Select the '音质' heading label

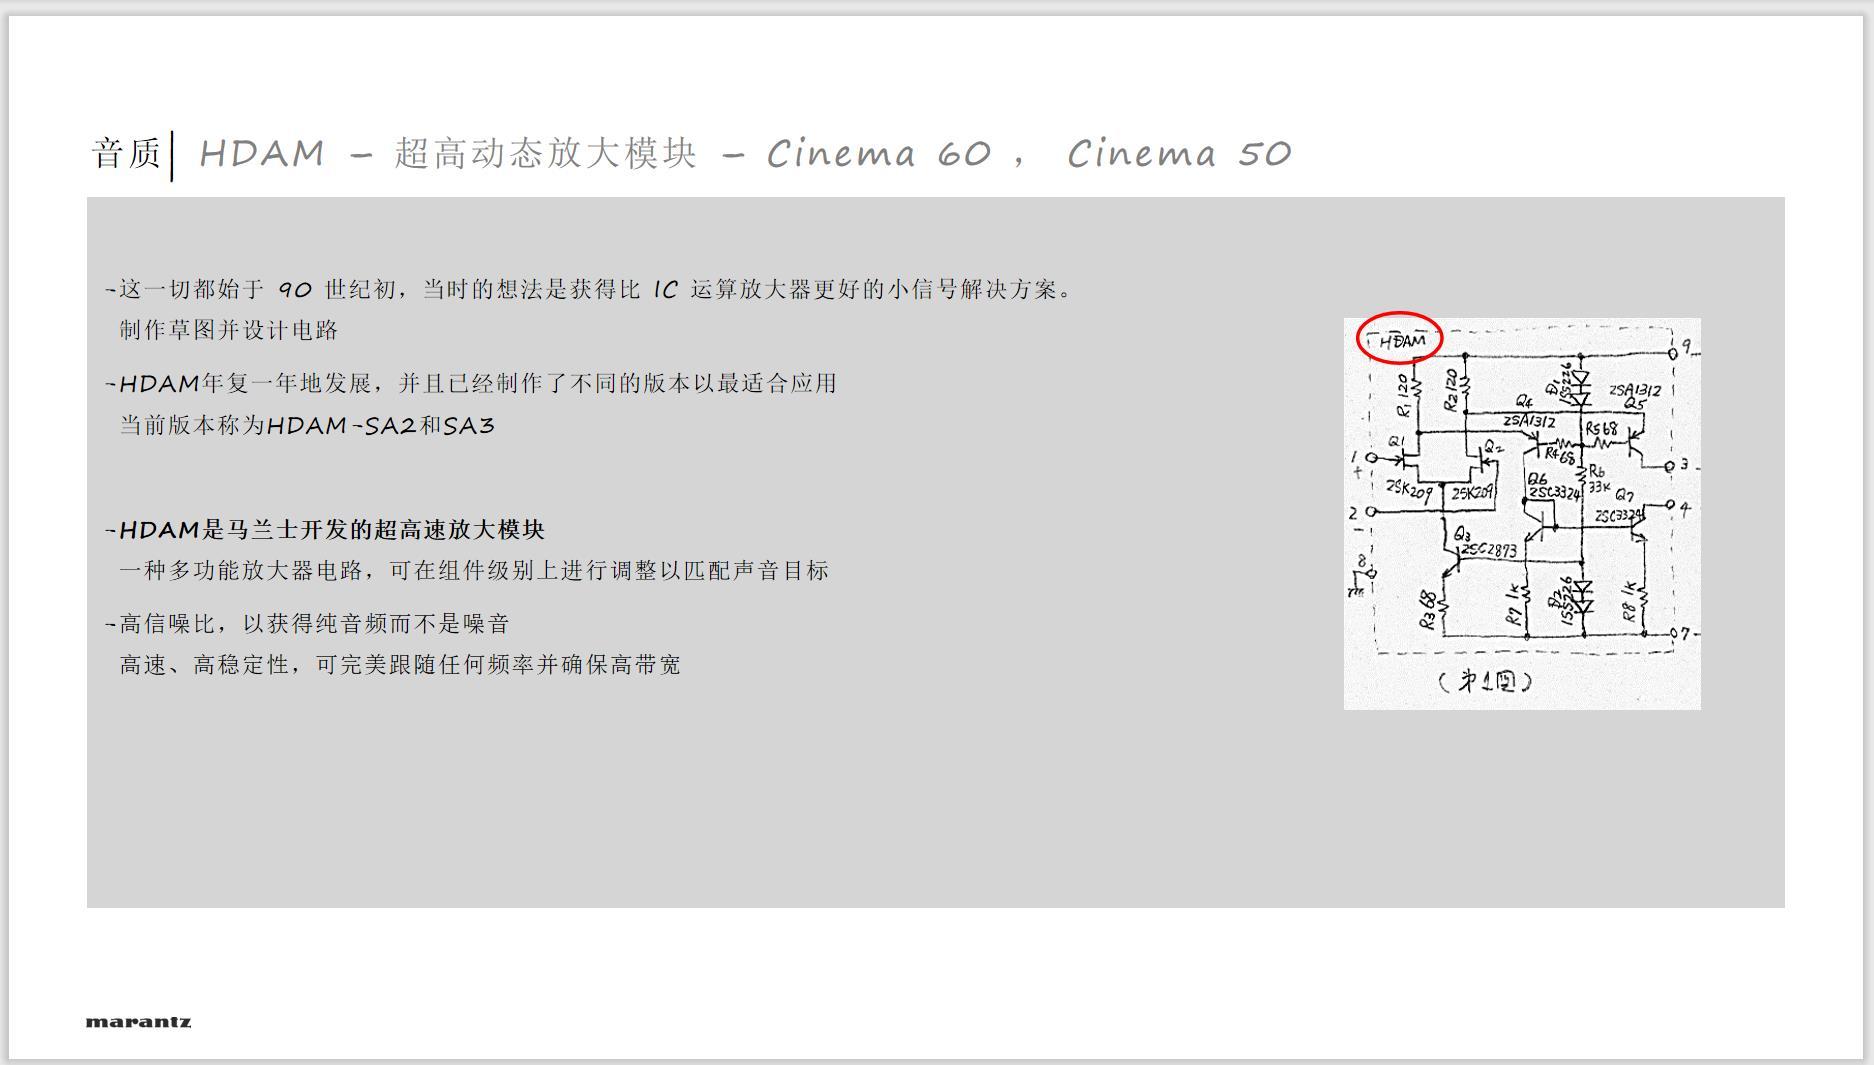click(x=126, y=154)
